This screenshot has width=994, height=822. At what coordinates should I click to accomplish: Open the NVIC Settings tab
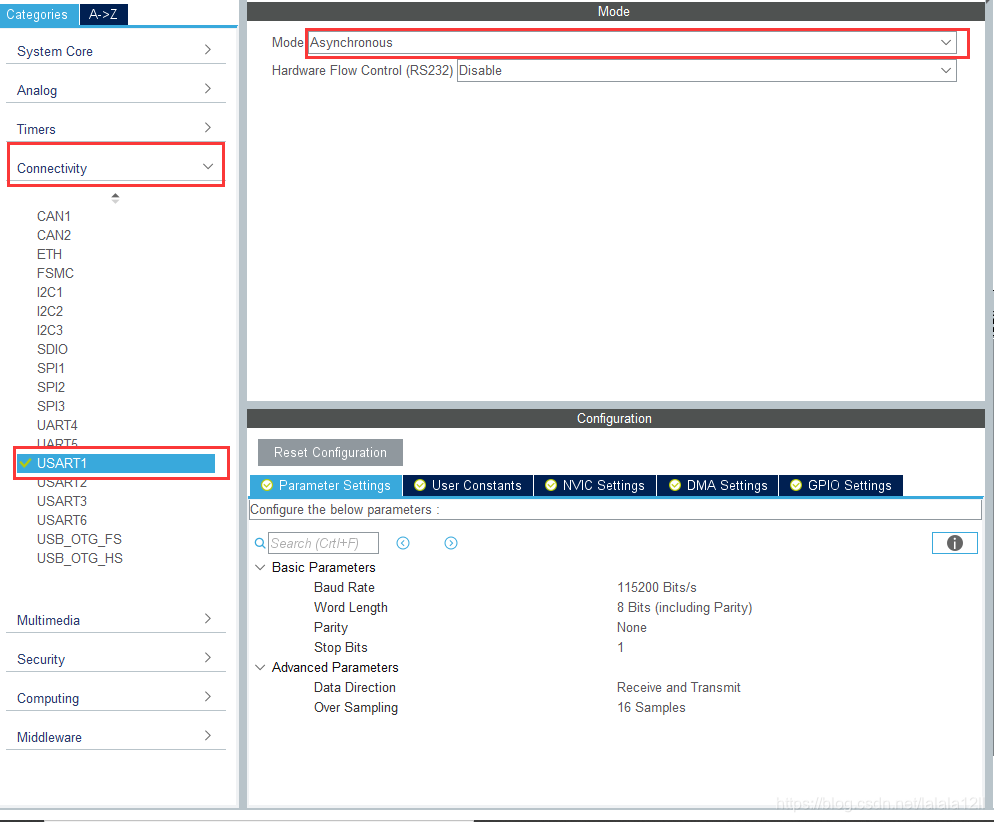[595, 485]
